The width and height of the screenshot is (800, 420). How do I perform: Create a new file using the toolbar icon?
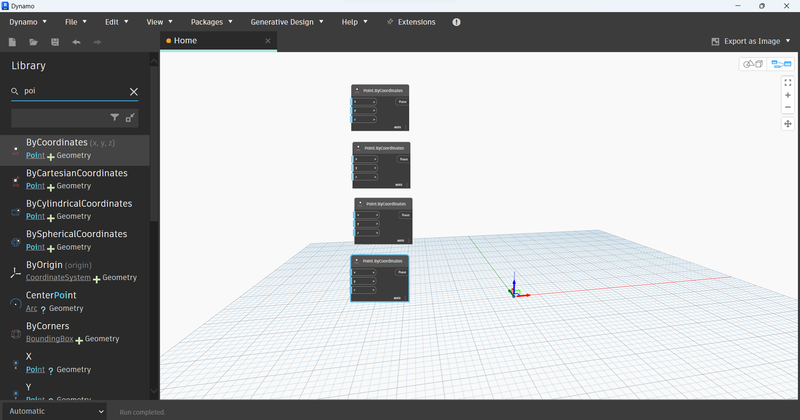12,42
